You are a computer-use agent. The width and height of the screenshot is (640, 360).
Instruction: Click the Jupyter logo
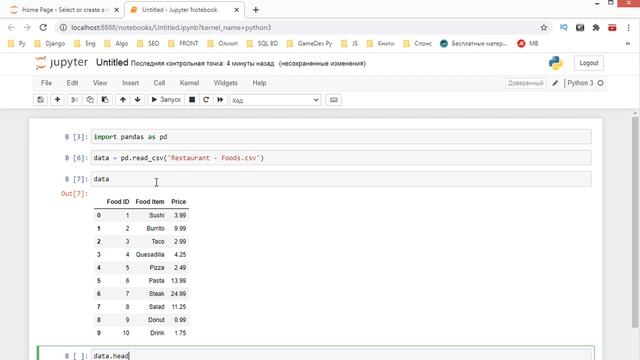pos(62,63)
